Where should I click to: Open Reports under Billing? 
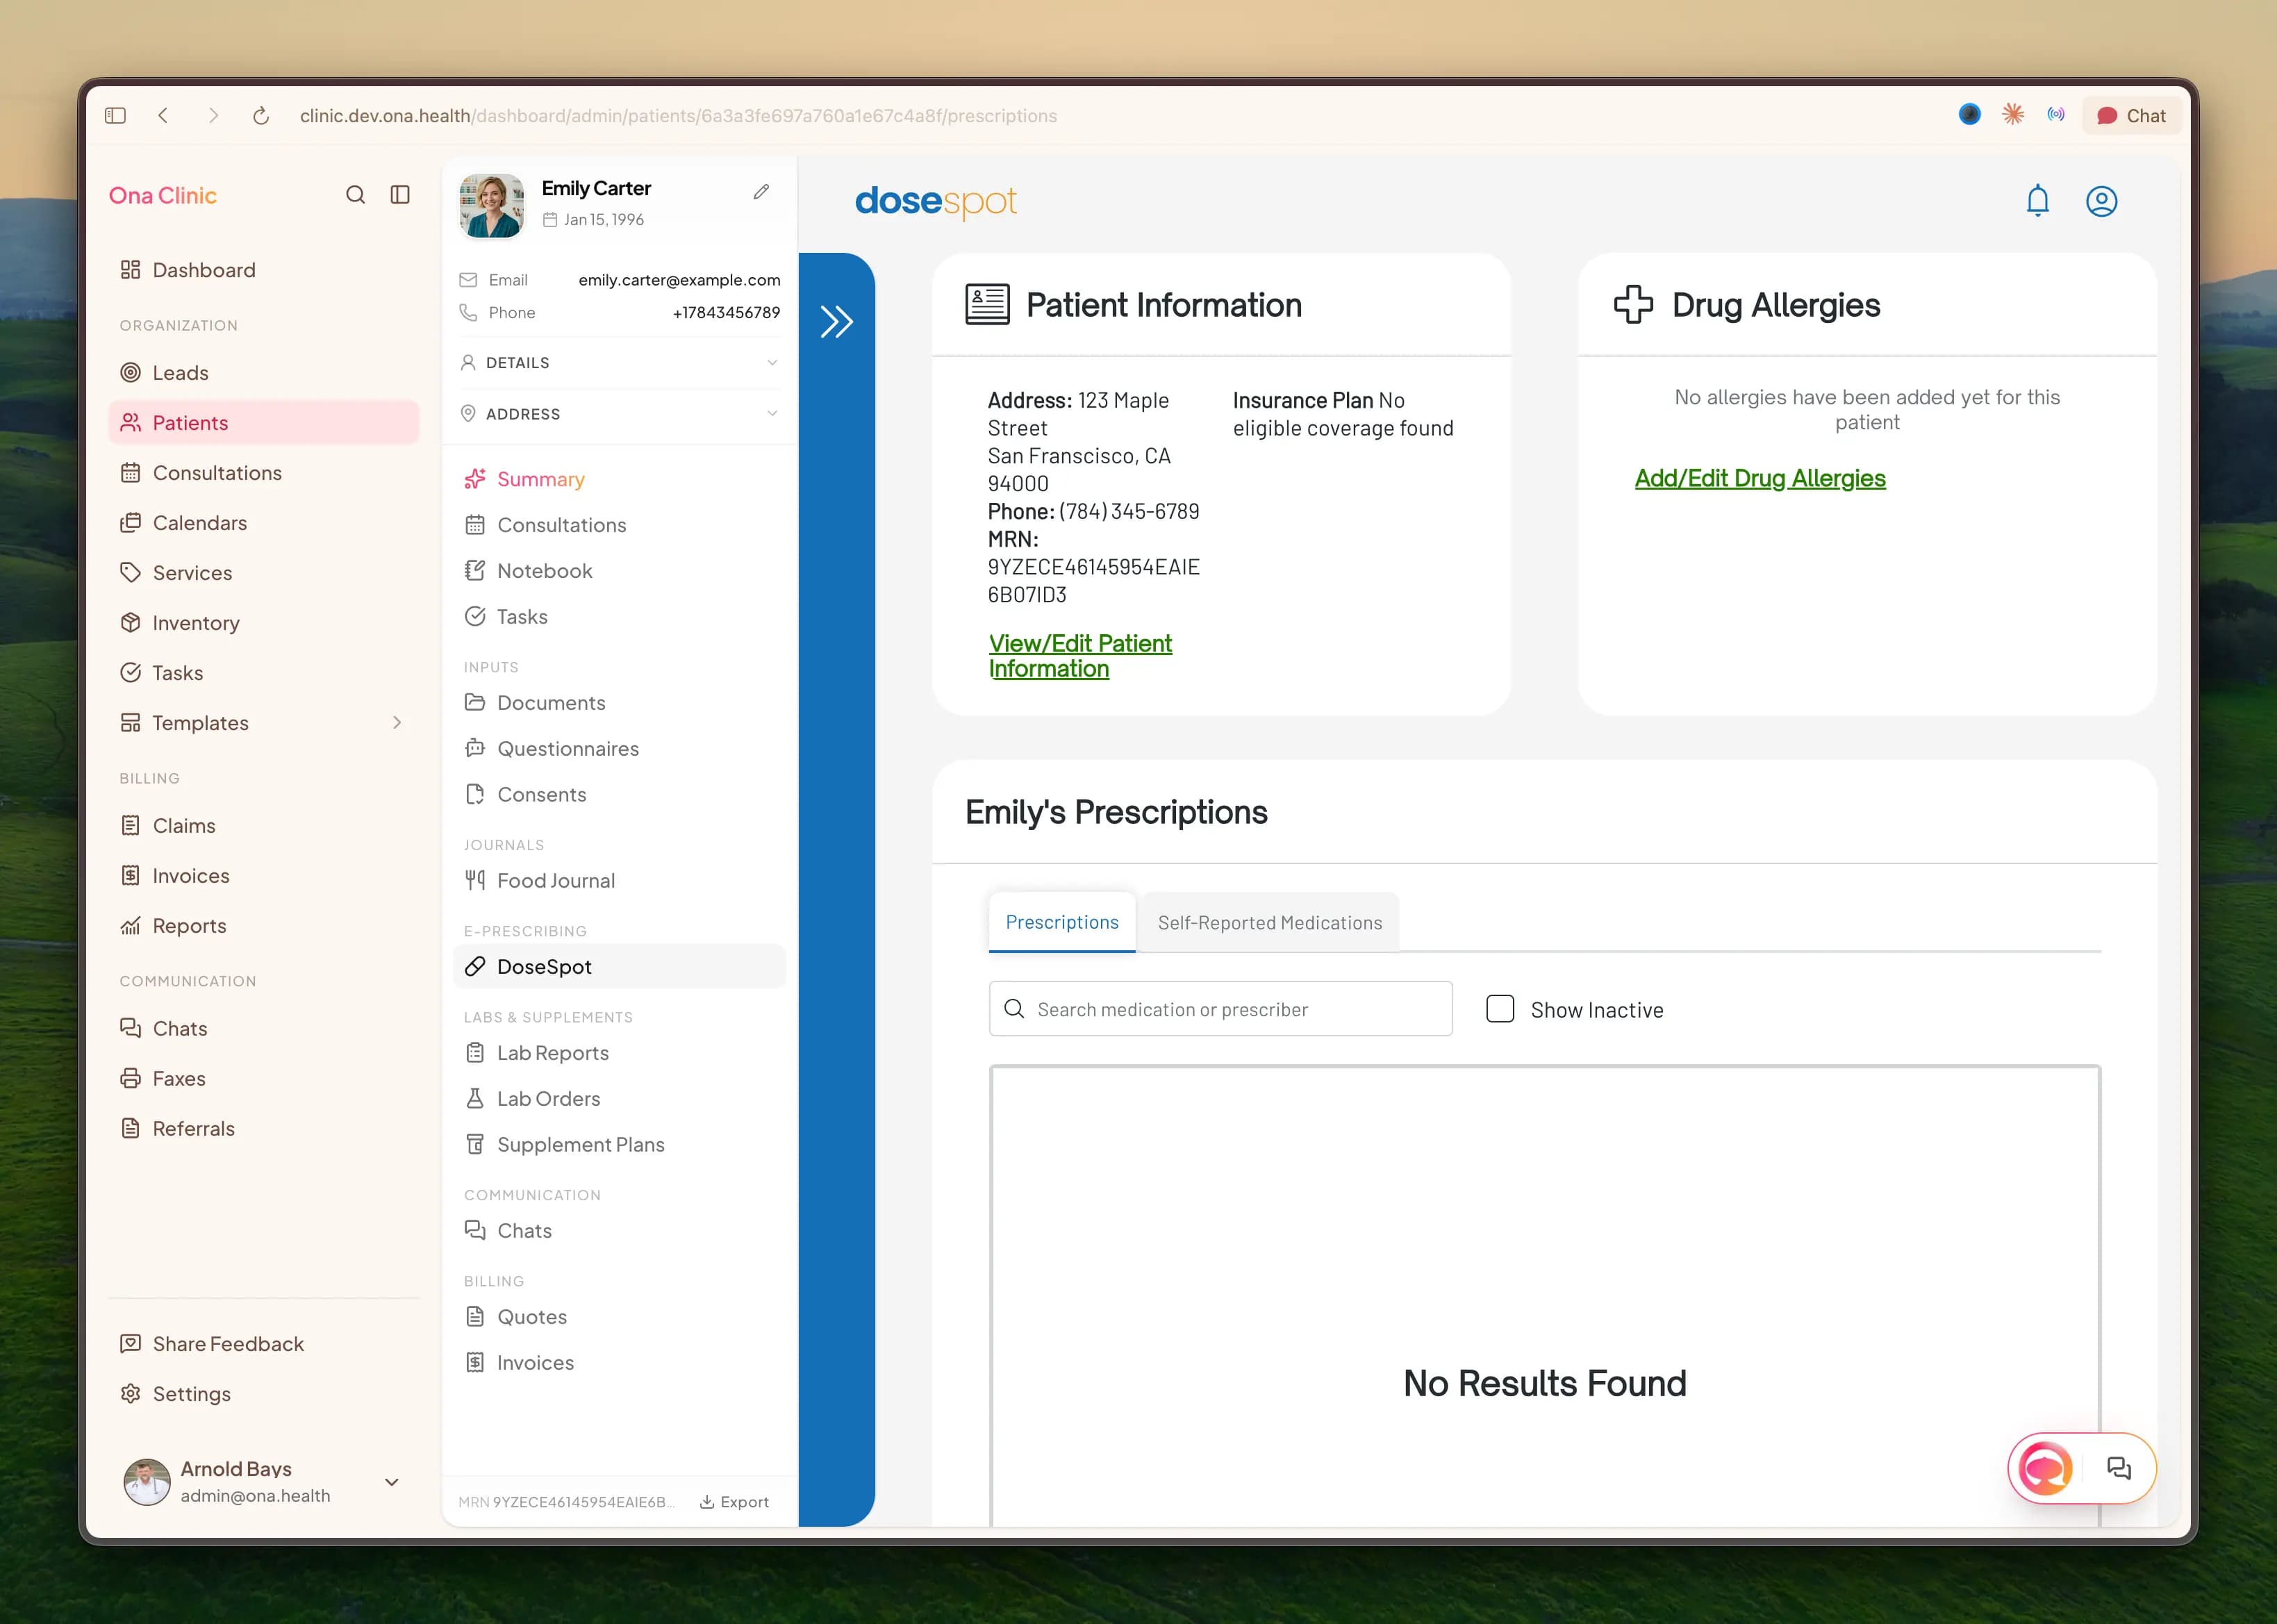[263, 926]
